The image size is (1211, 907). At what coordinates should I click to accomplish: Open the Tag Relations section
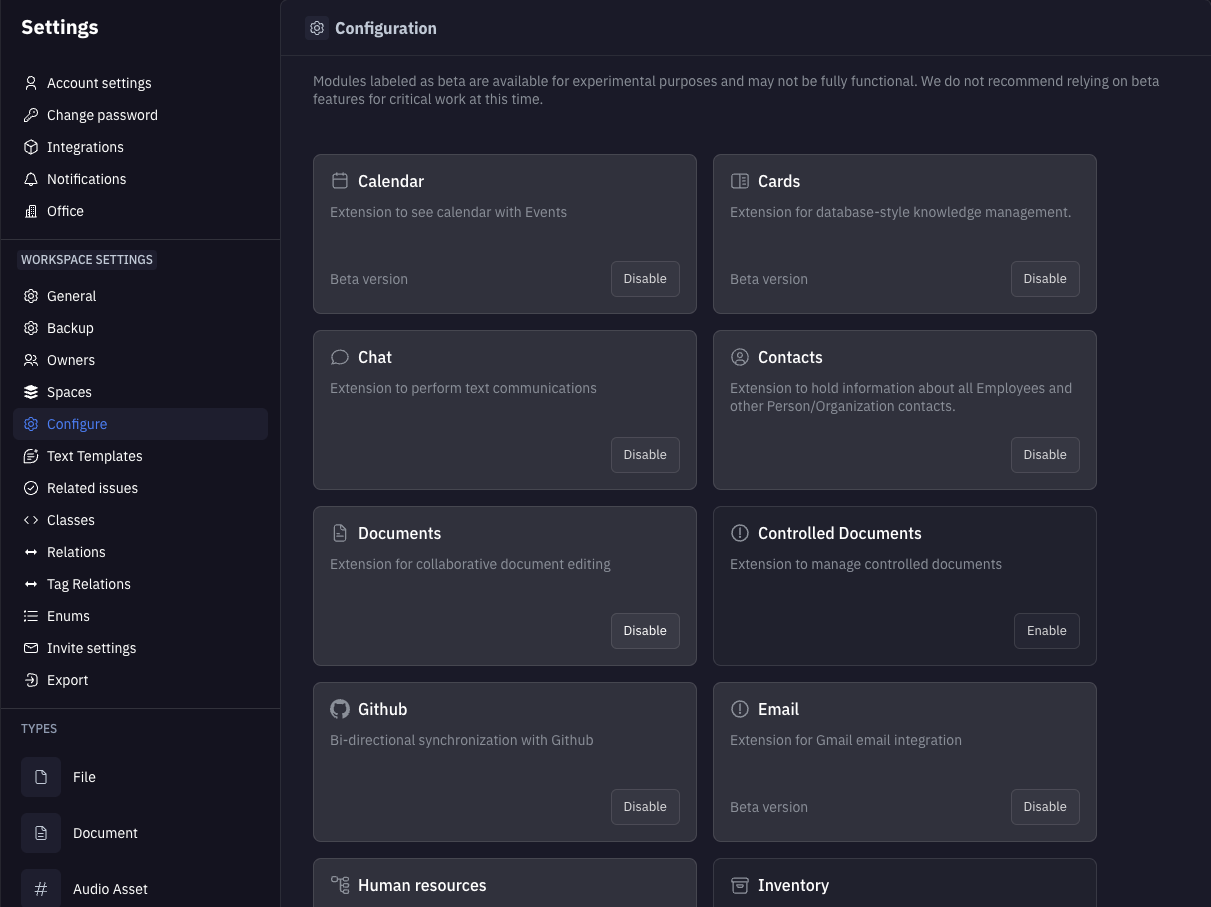(89, 584)
